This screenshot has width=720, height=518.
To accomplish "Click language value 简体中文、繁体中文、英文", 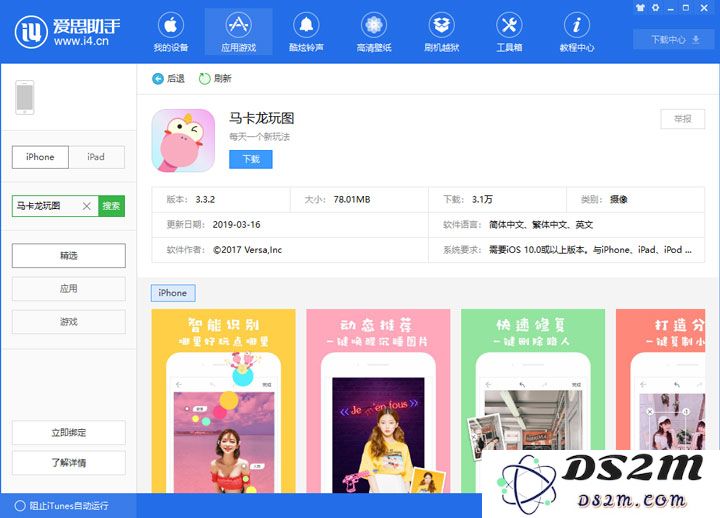I will 541,225.
